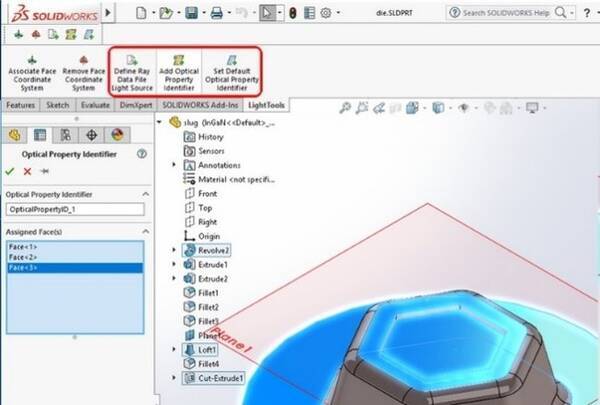Expand the Annotations tree node

pos(175,164)
